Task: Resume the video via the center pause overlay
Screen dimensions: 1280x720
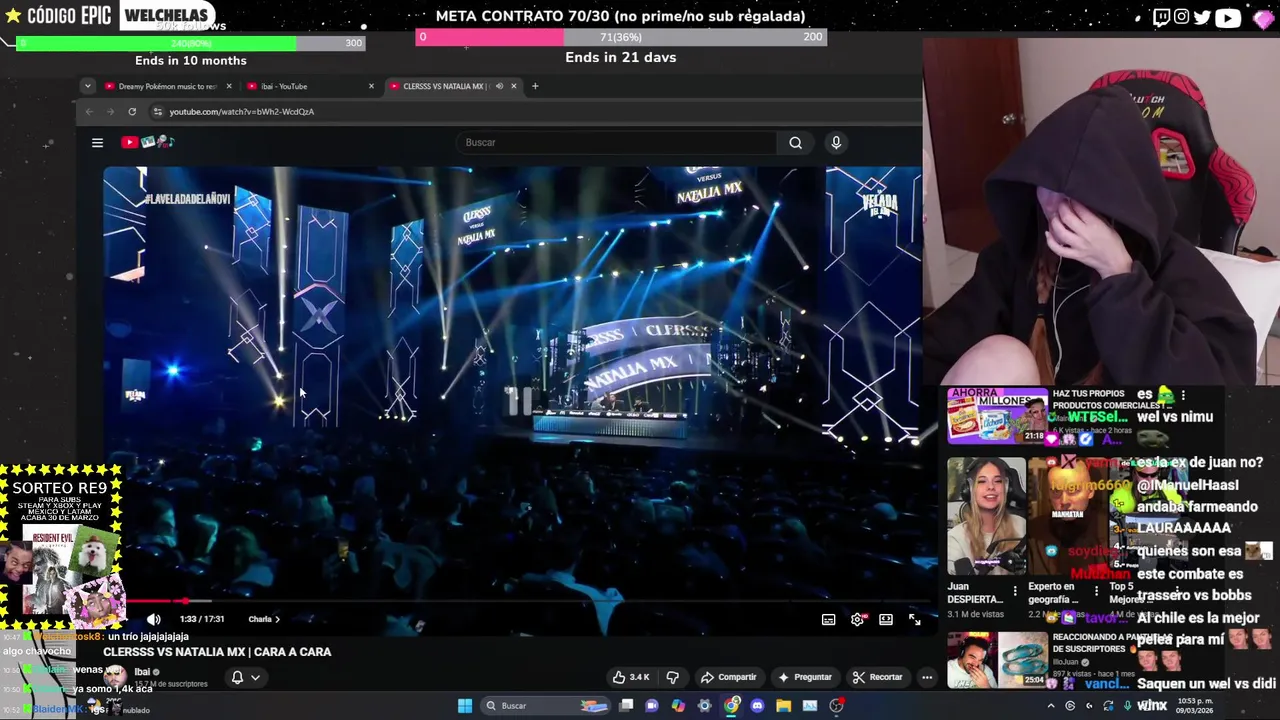Action: click(519, 402)
